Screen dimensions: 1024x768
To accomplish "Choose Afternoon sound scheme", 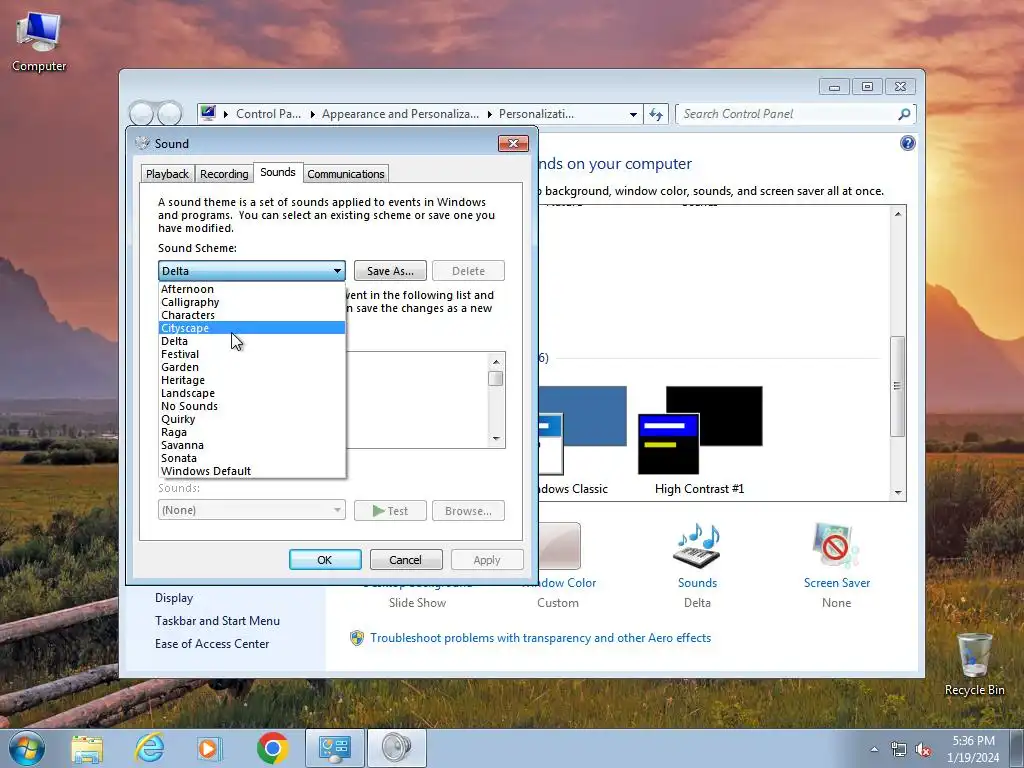I will click(x=252, y=289).
